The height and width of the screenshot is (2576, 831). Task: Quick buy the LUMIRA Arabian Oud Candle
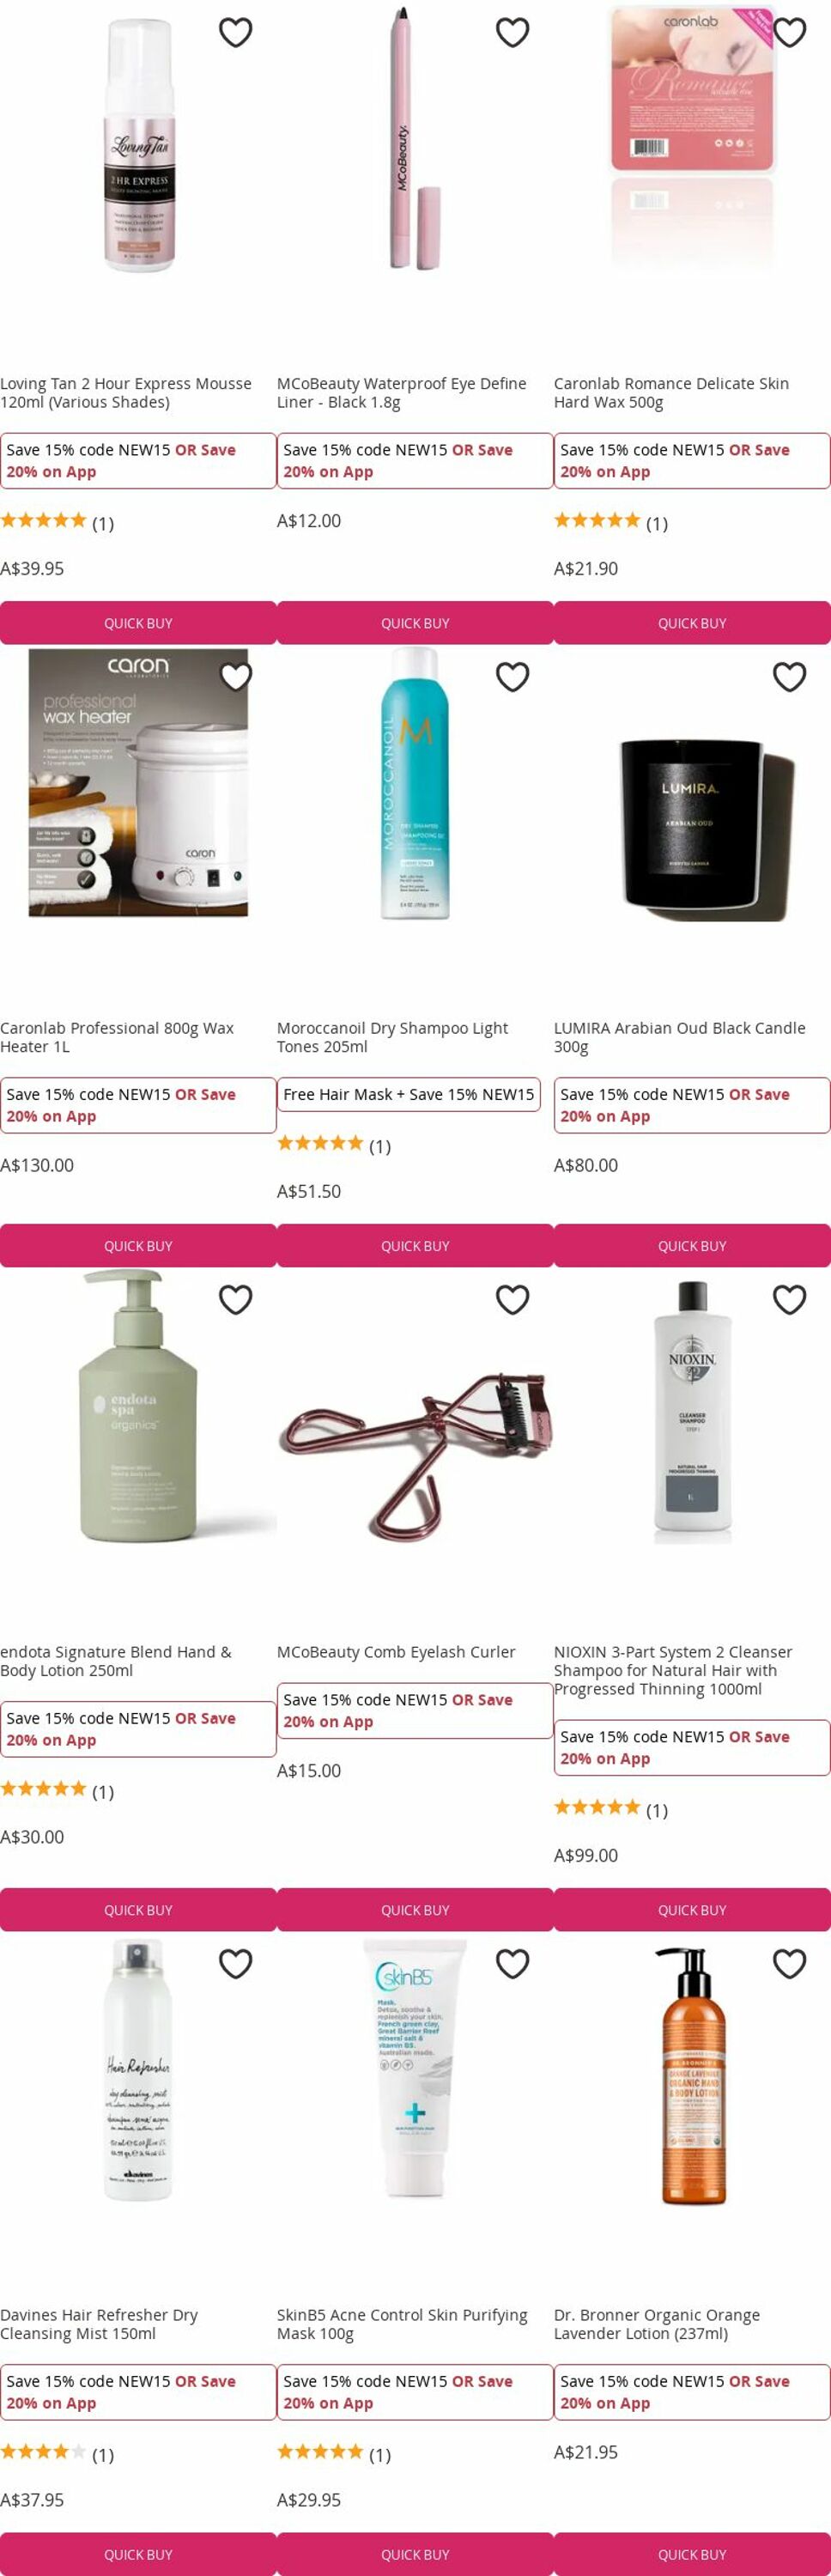tap(692, 1246)
